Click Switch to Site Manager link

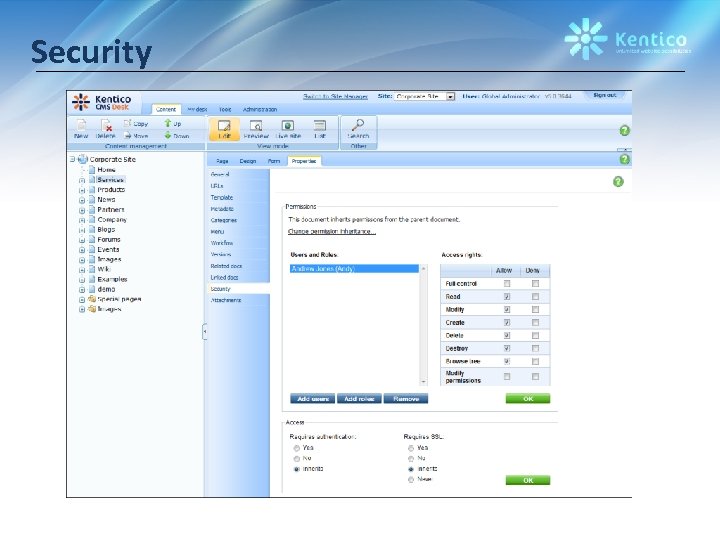(x=335, y=96)
